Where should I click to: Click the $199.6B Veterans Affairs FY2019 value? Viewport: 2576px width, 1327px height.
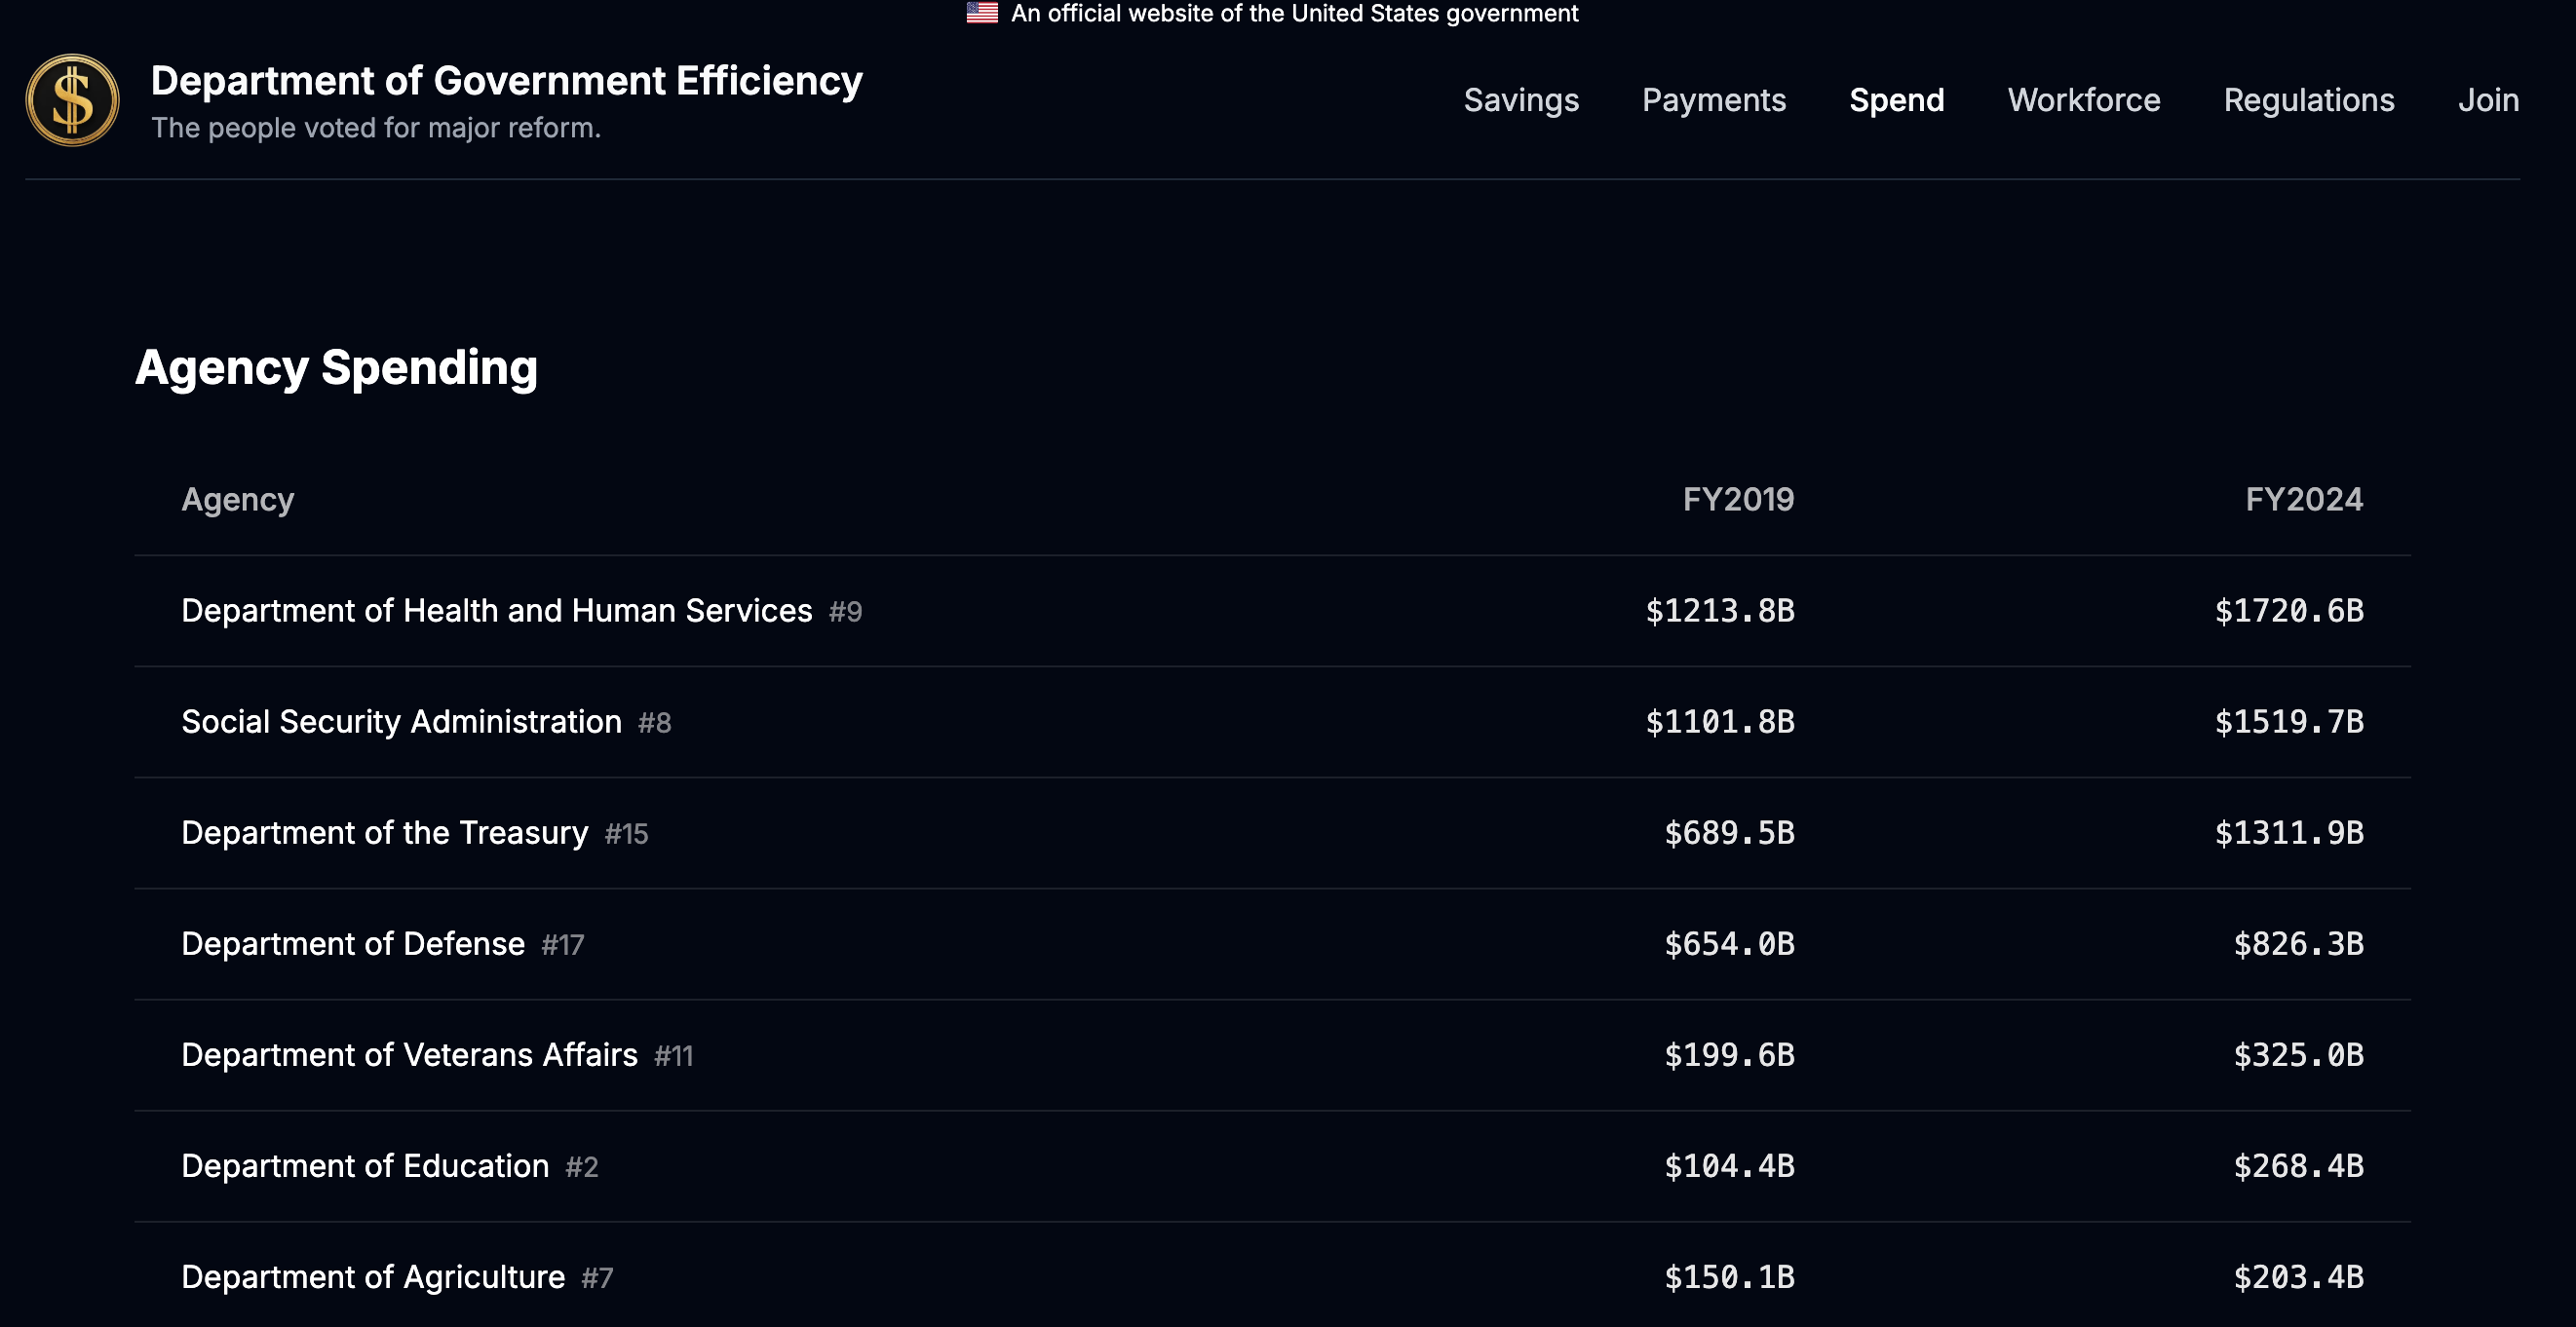tap(1729, 1055)
